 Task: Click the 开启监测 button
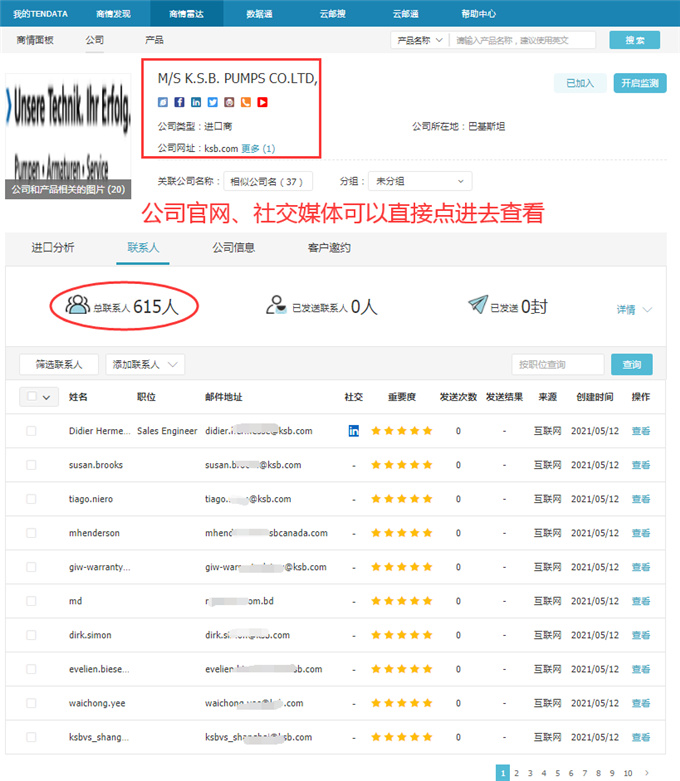(640, 83)
